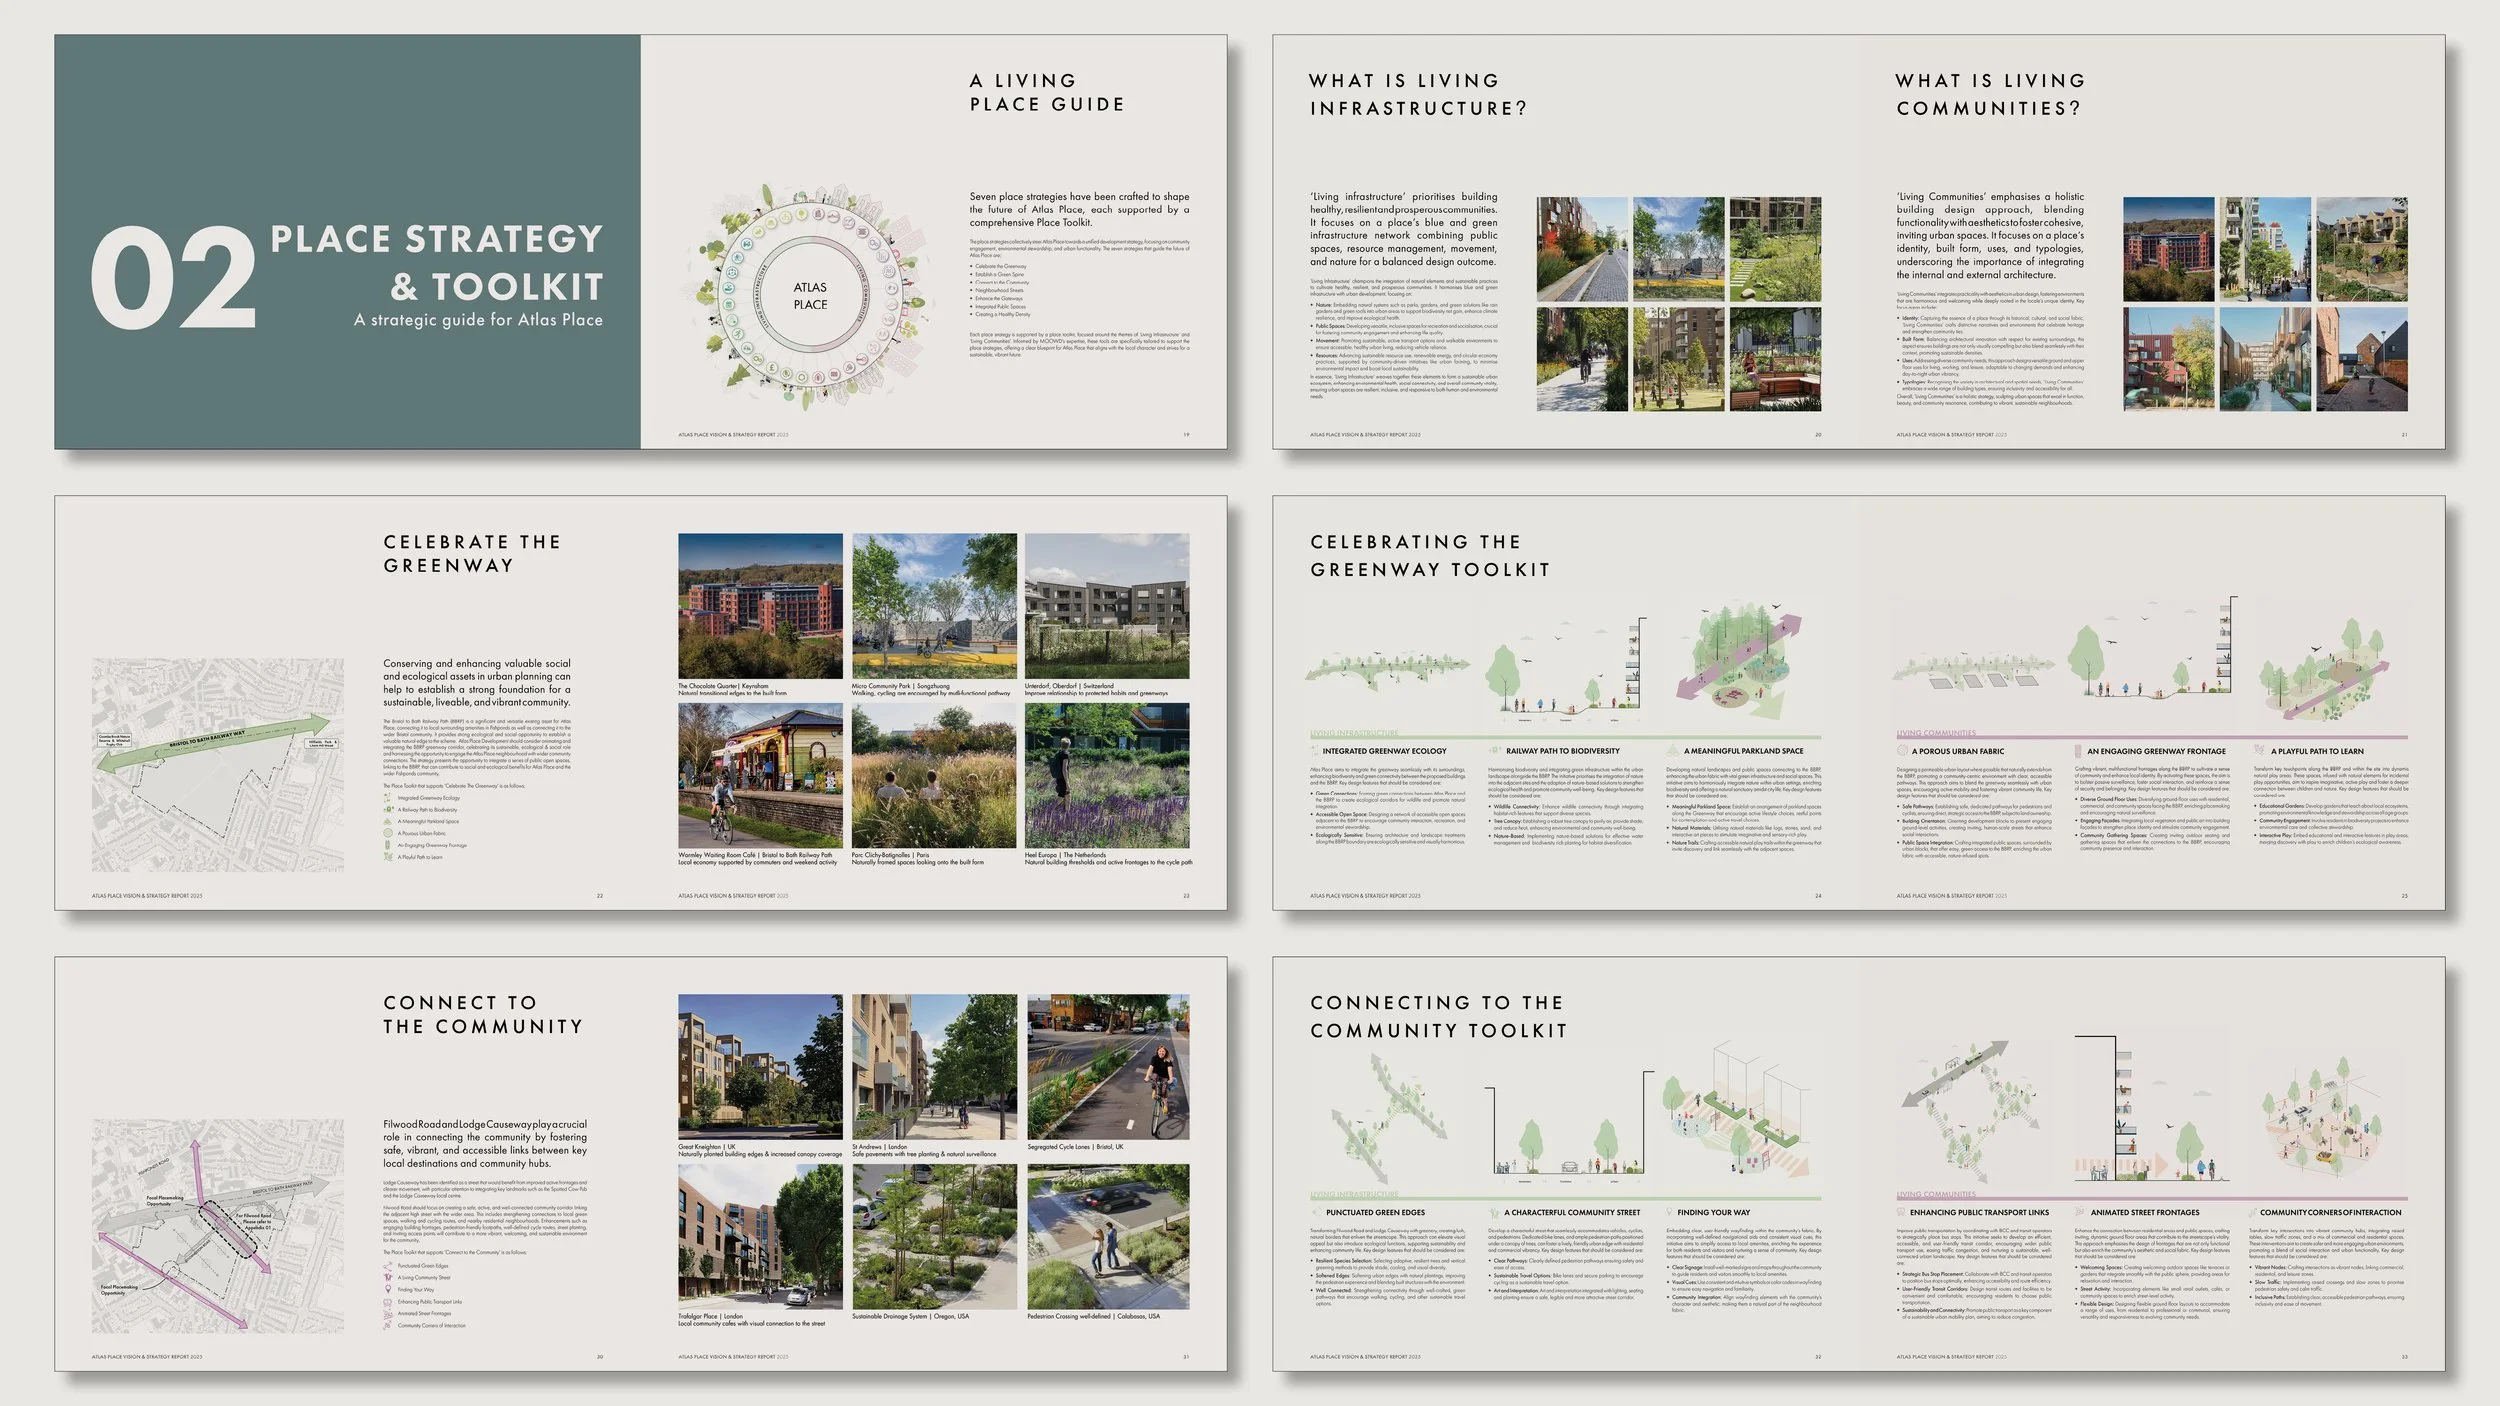Click the What Is Living Infrastructure heading
The height and width of the screenshot is (1406, 2500).
[x=1418, y=94]
